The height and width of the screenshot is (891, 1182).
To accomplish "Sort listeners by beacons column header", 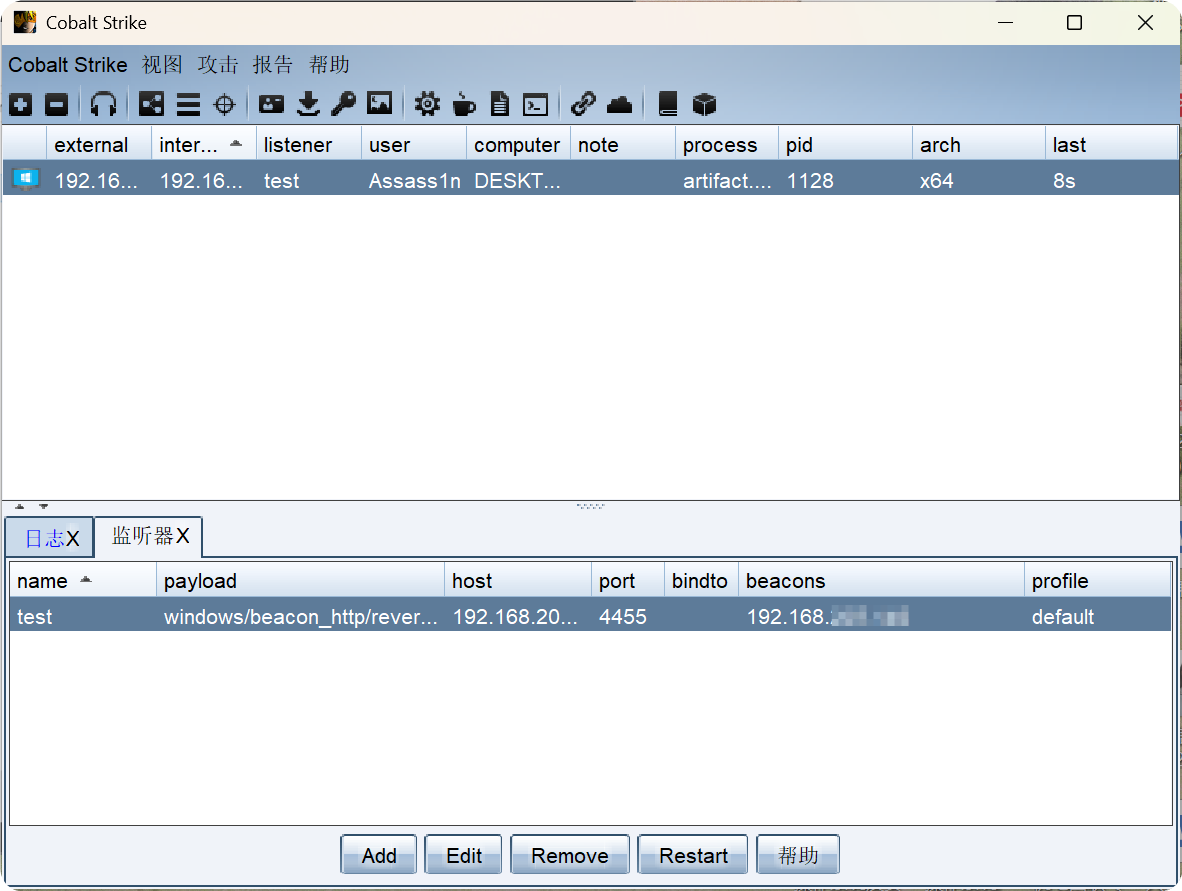I will pos(881,580).
